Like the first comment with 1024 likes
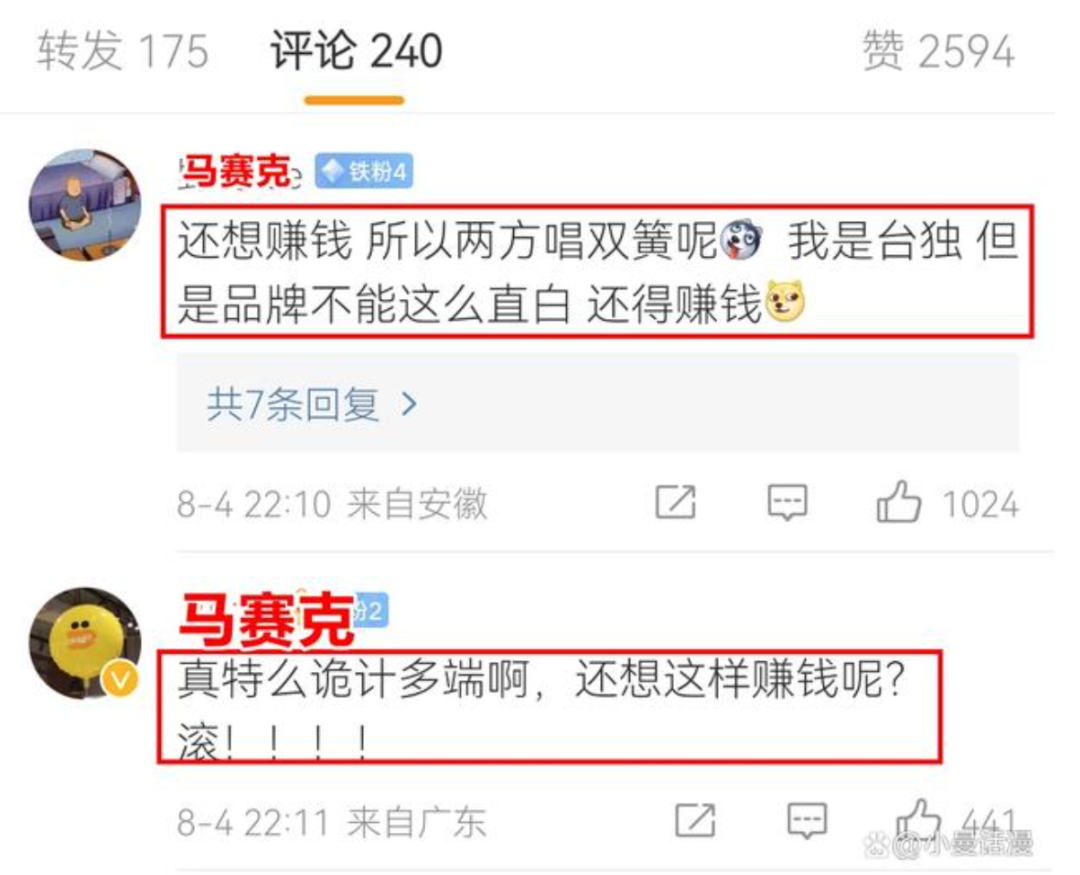Image resolution: width=1080 pixels, height=875 pixels. (x=898, y=502)
